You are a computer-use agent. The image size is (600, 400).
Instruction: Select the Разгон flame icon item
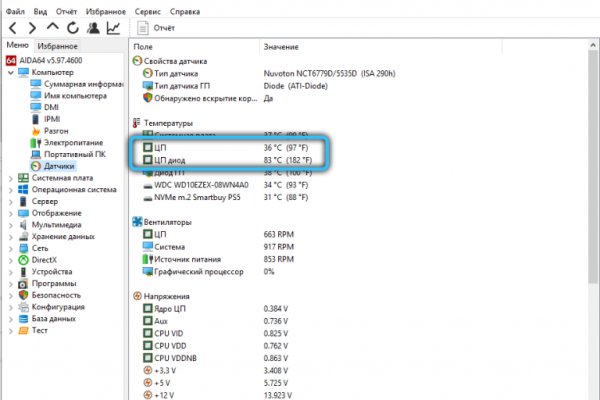click(55, 130)
